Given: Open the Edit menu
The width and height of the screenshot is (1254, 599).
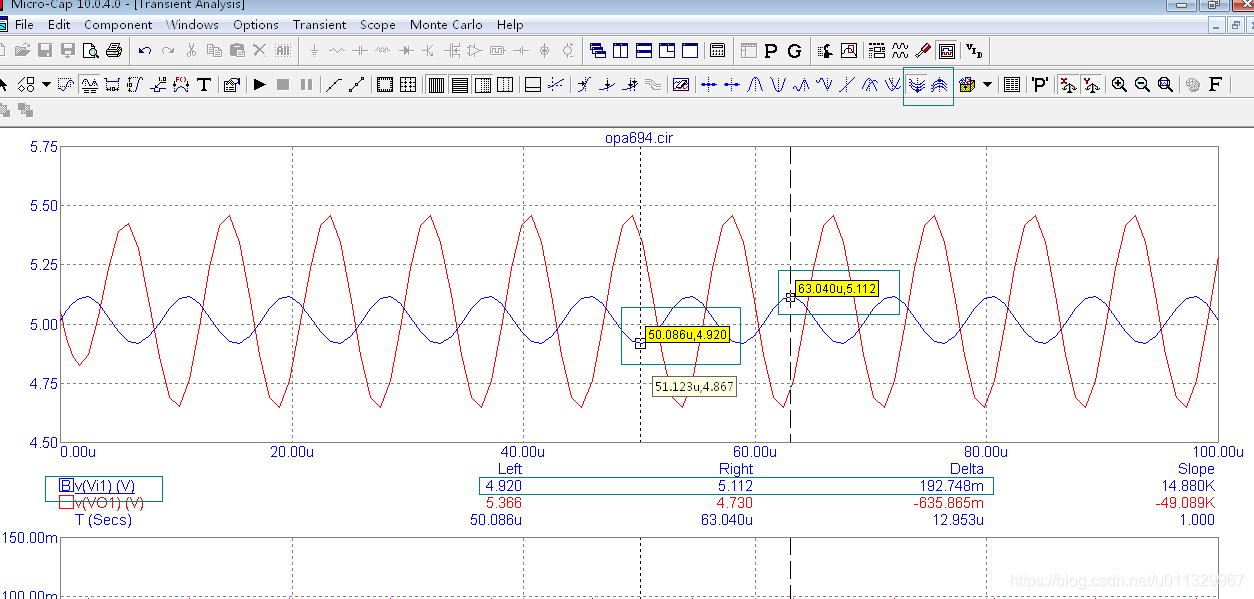Looking at the screenshot, I should click(x=59, y=24).
